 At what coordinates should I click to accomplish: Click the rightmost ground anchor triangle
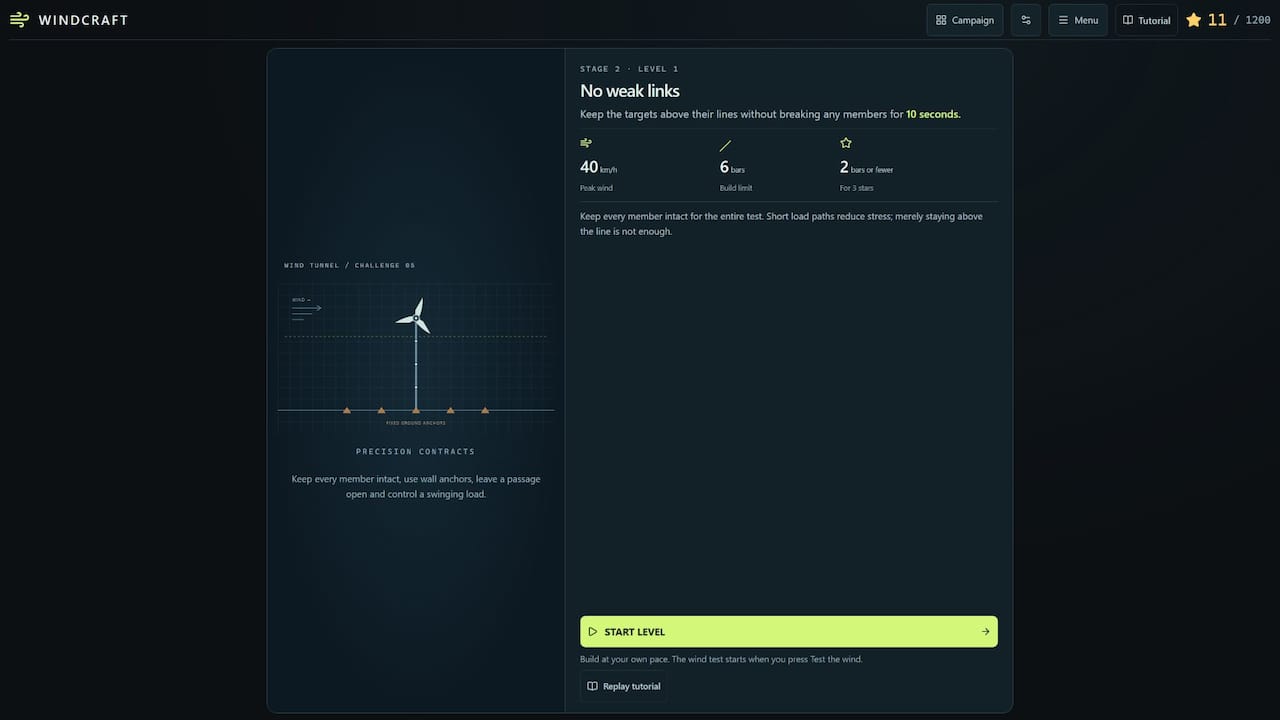click(x=485, y=410)
